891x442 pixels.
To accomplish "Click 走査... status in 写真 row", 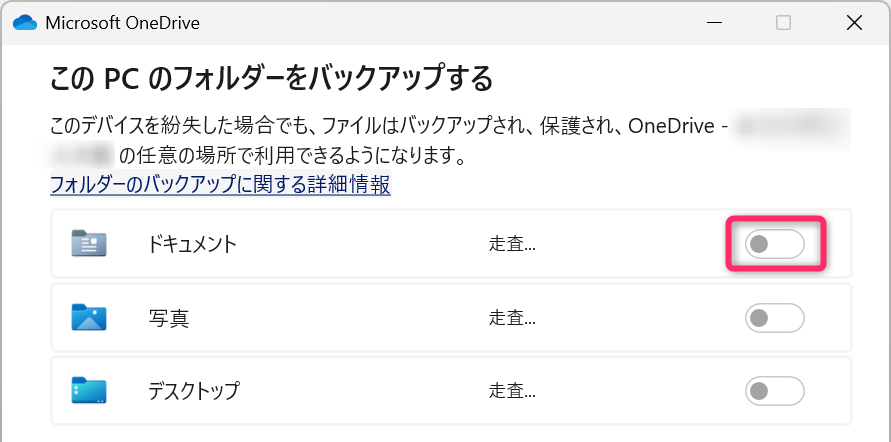I will click(x=512, y=318).
